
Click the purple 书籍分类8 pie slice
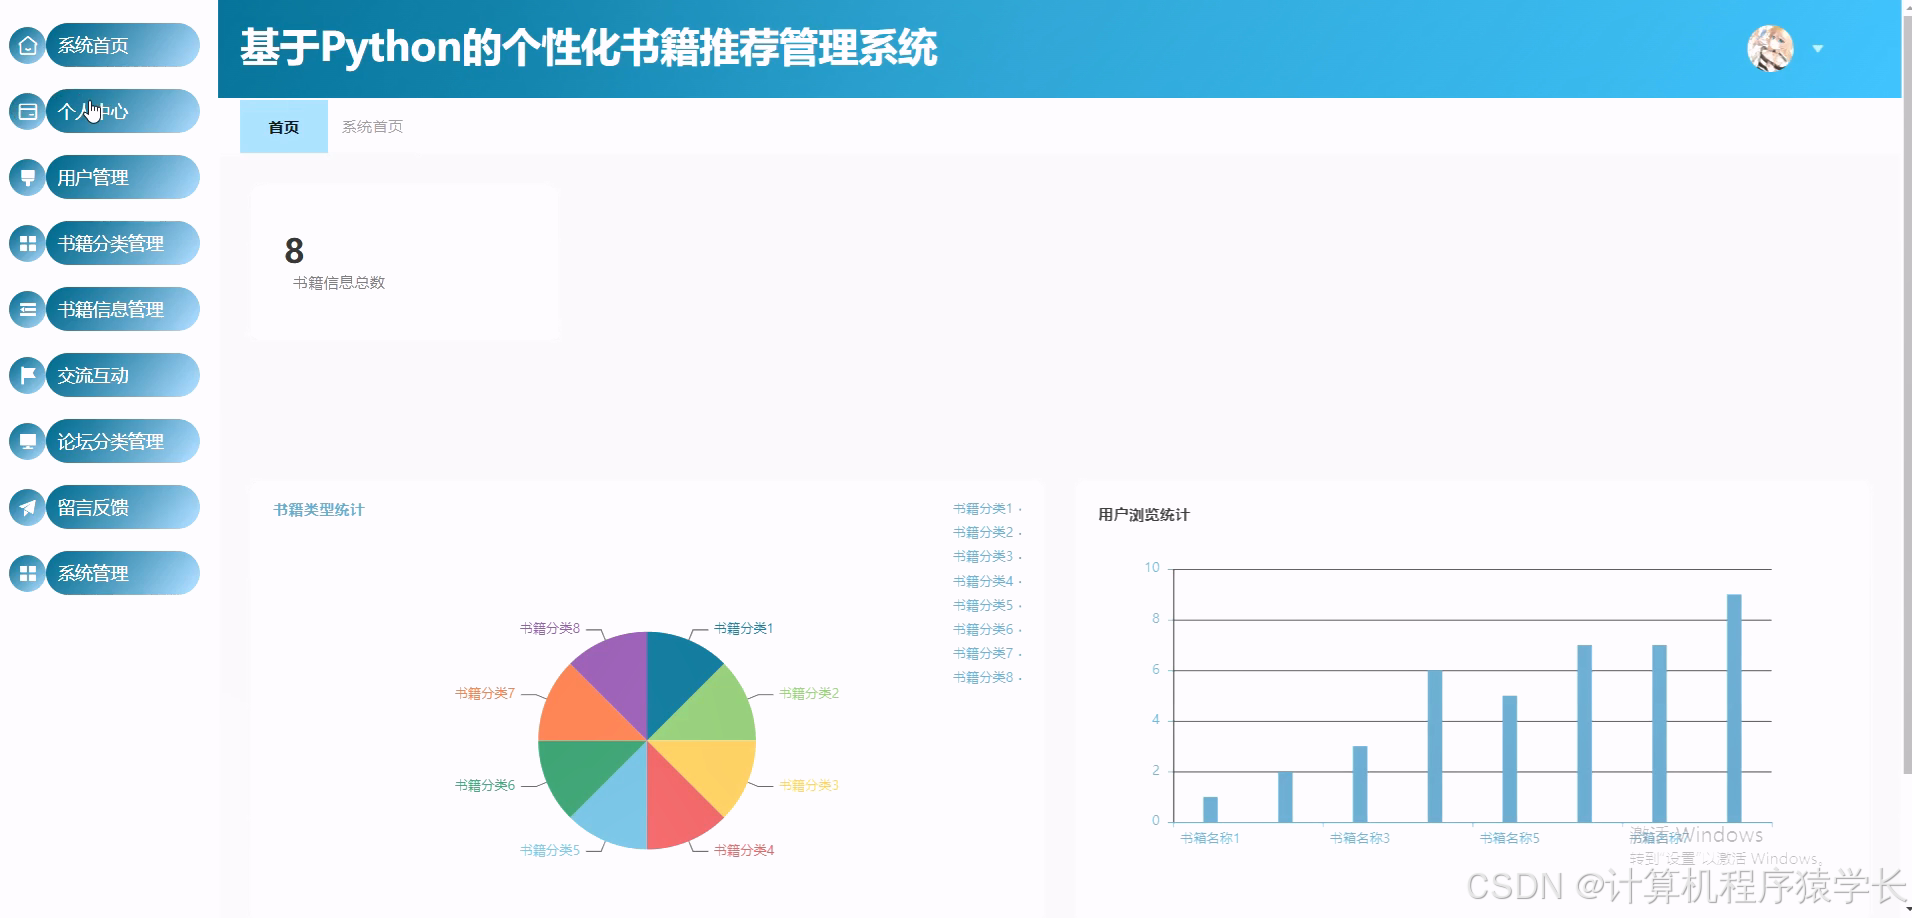619,672
